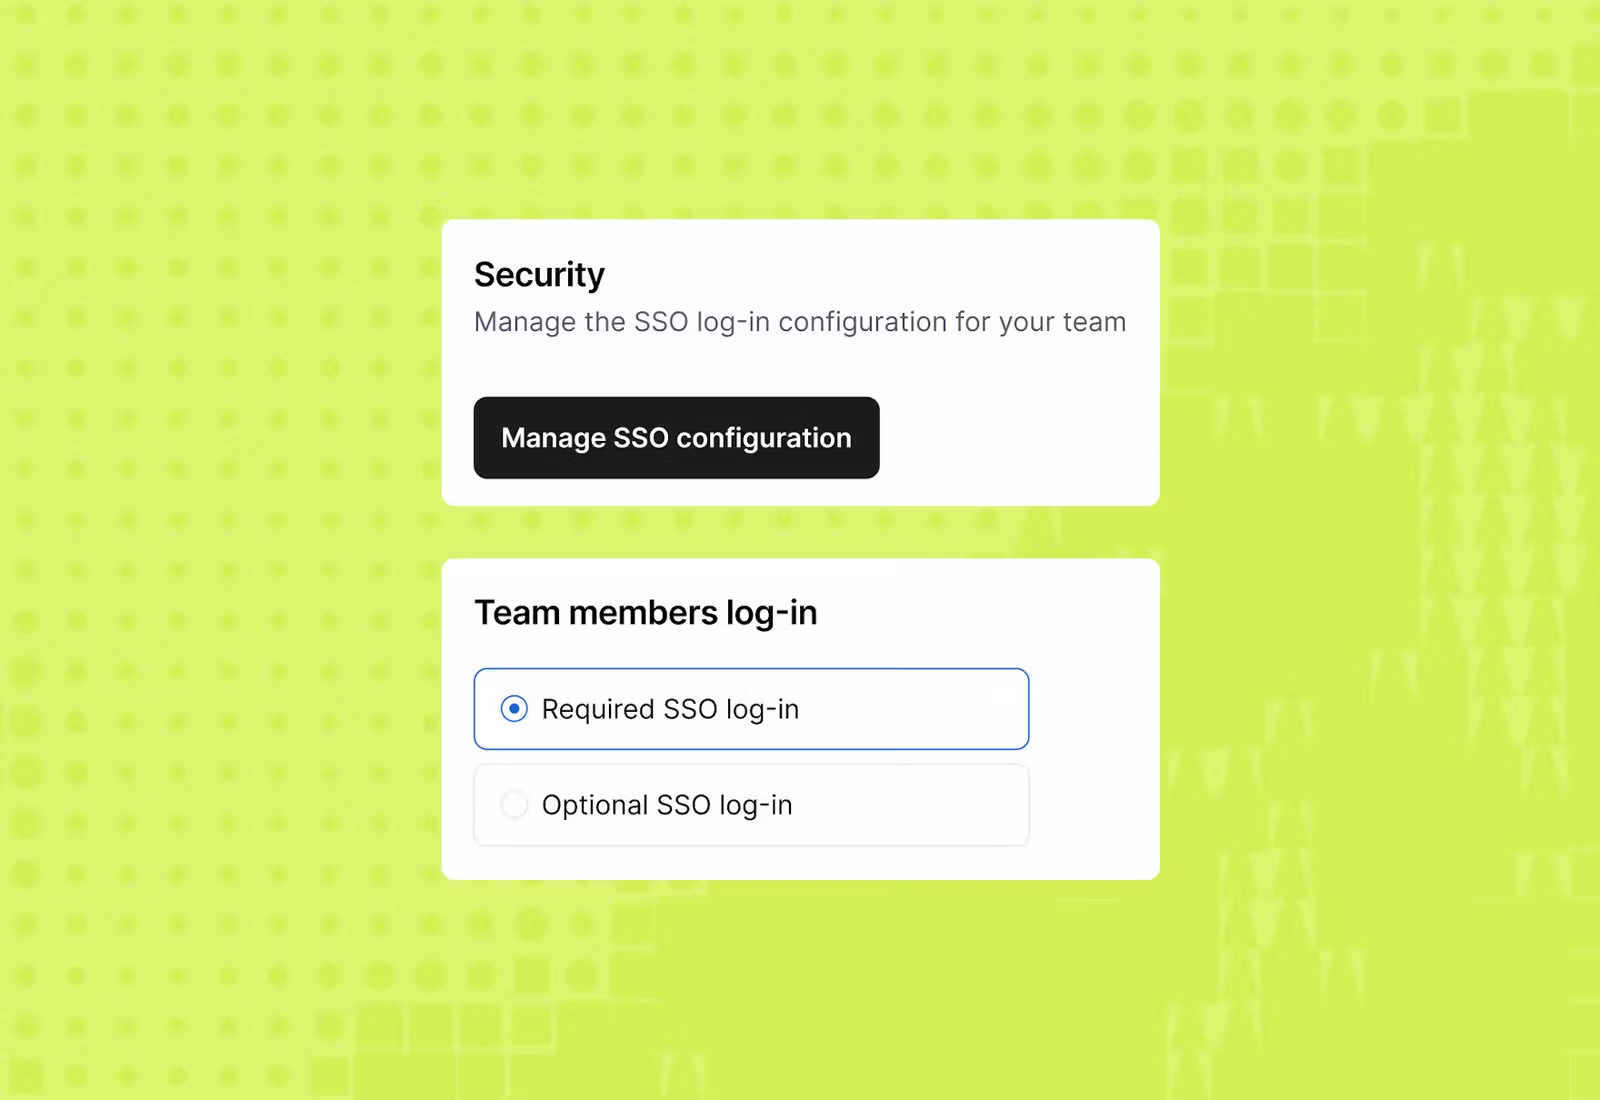Viewport: 1600px width, 1100px height.
Task: Select the Required SSO log-in radio button
Action: tap(514, 709)
